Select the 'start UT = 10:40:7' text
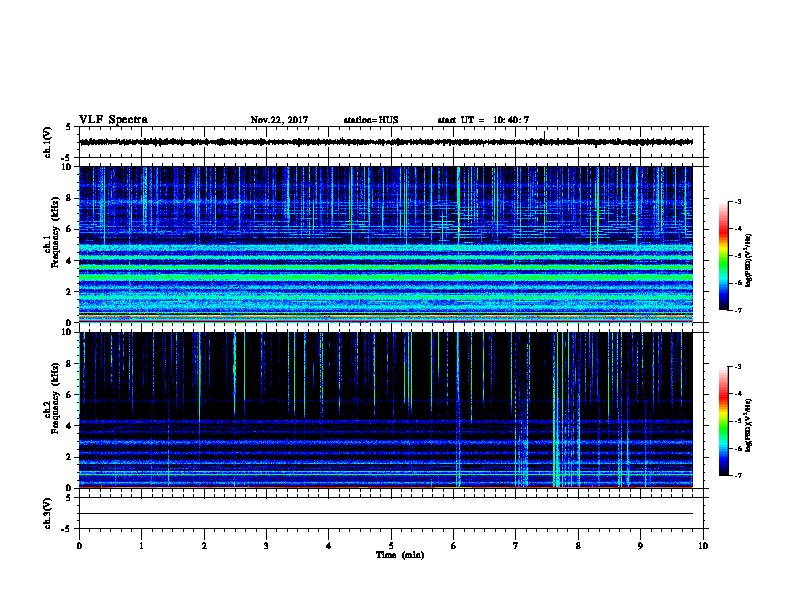792x612 pixels. [x=483, y=120]
